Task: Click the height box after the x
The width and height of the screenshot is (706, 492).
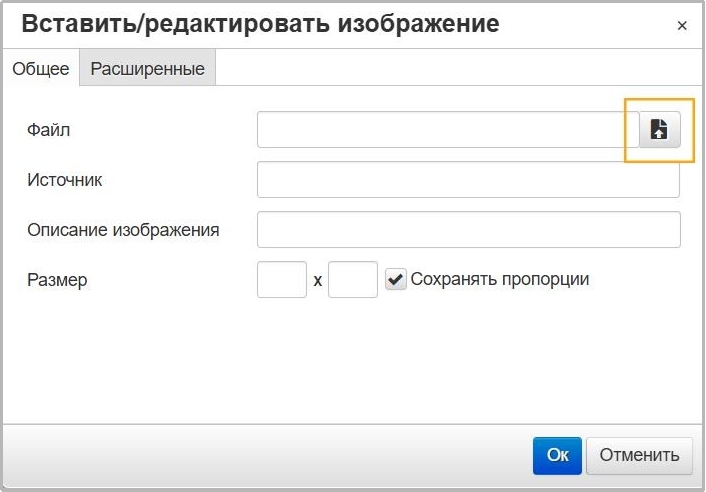Action: point(353,280)
